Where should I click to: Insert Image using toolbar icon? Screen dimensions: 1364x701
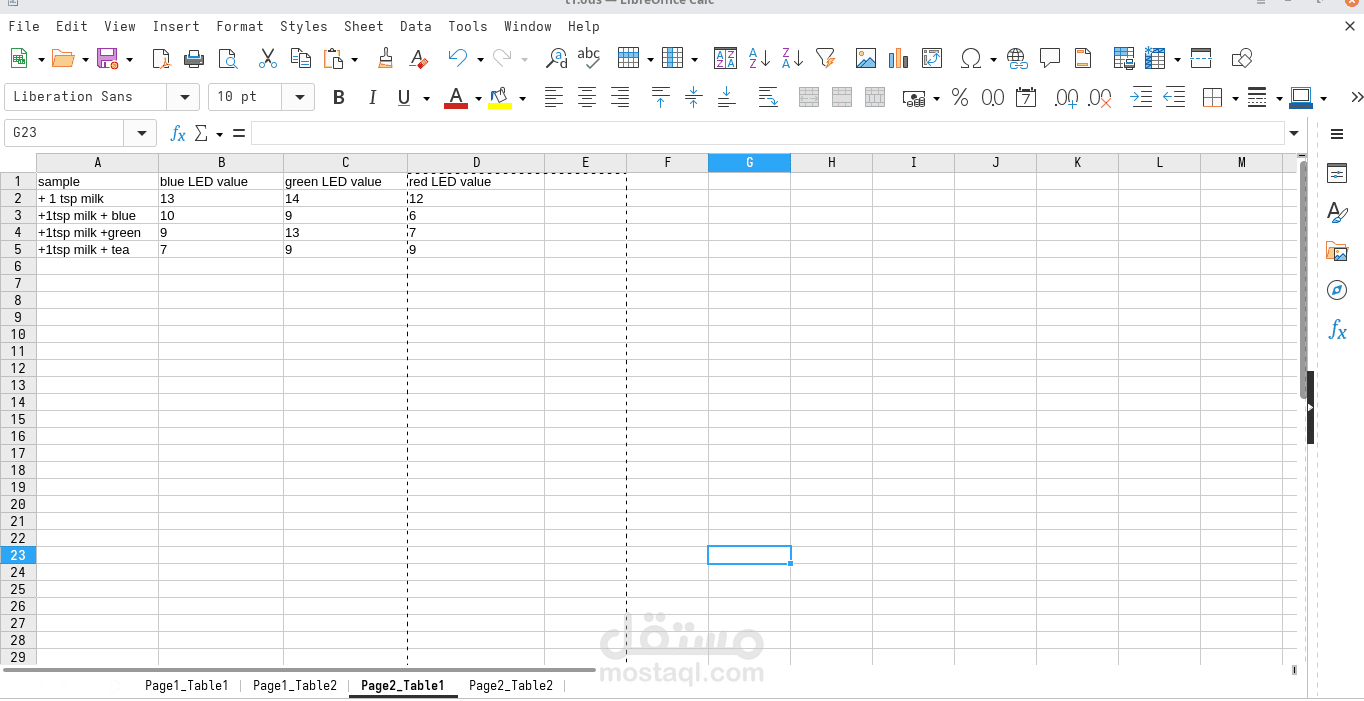pyautogui.click(x=866, y=59)
